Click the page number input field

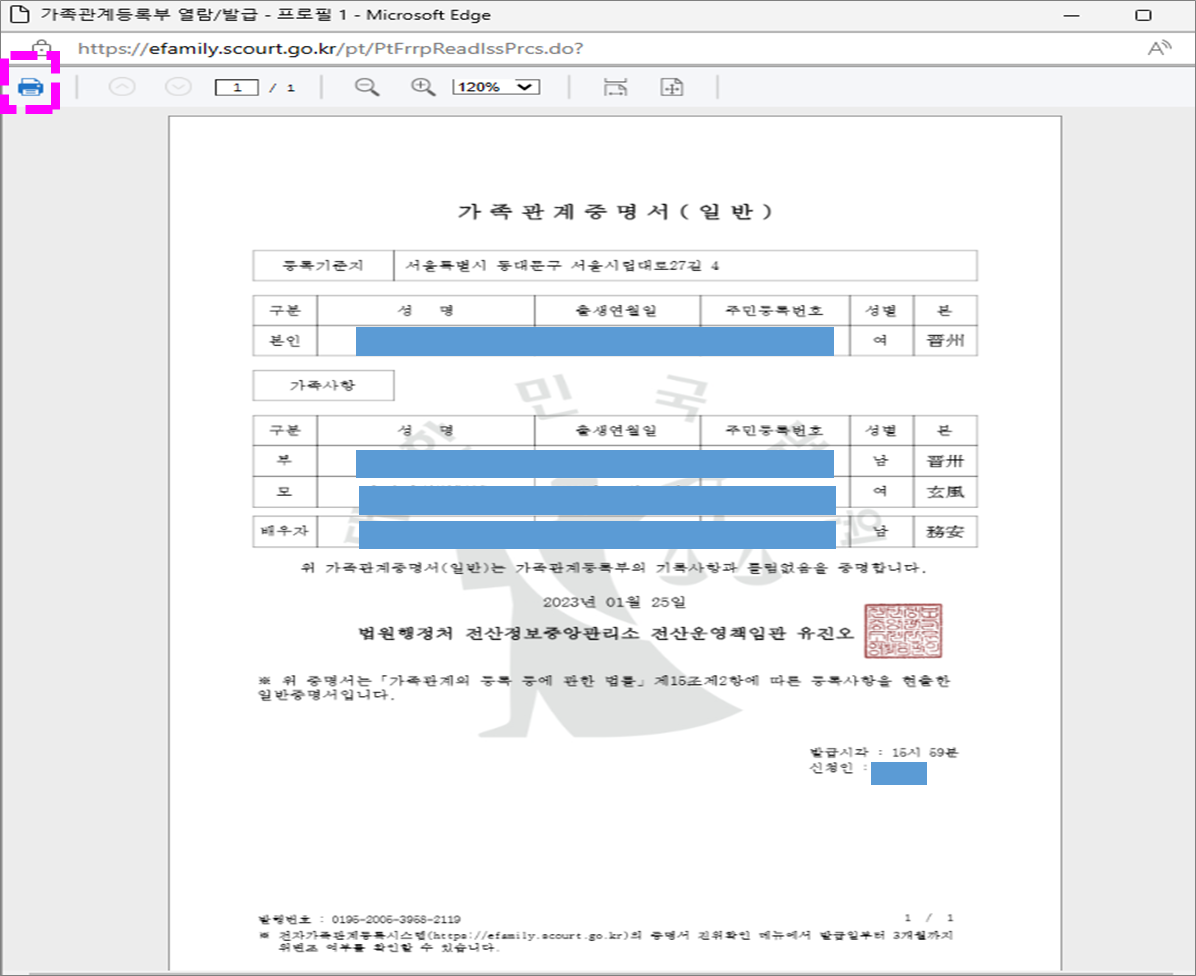click(237, 87)
